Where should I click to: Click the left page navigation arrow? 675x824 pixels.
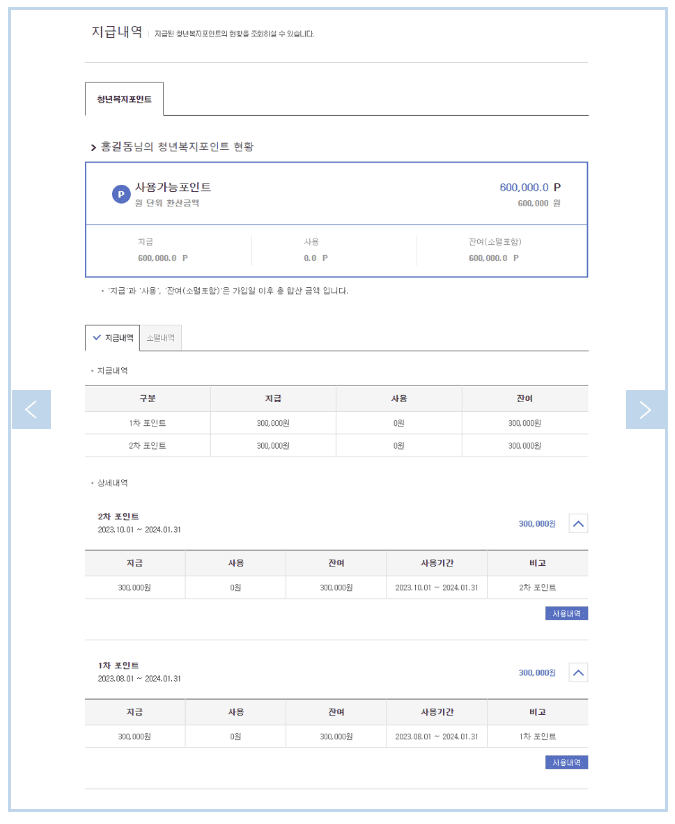pyautogui.click(x=33, y=409)
